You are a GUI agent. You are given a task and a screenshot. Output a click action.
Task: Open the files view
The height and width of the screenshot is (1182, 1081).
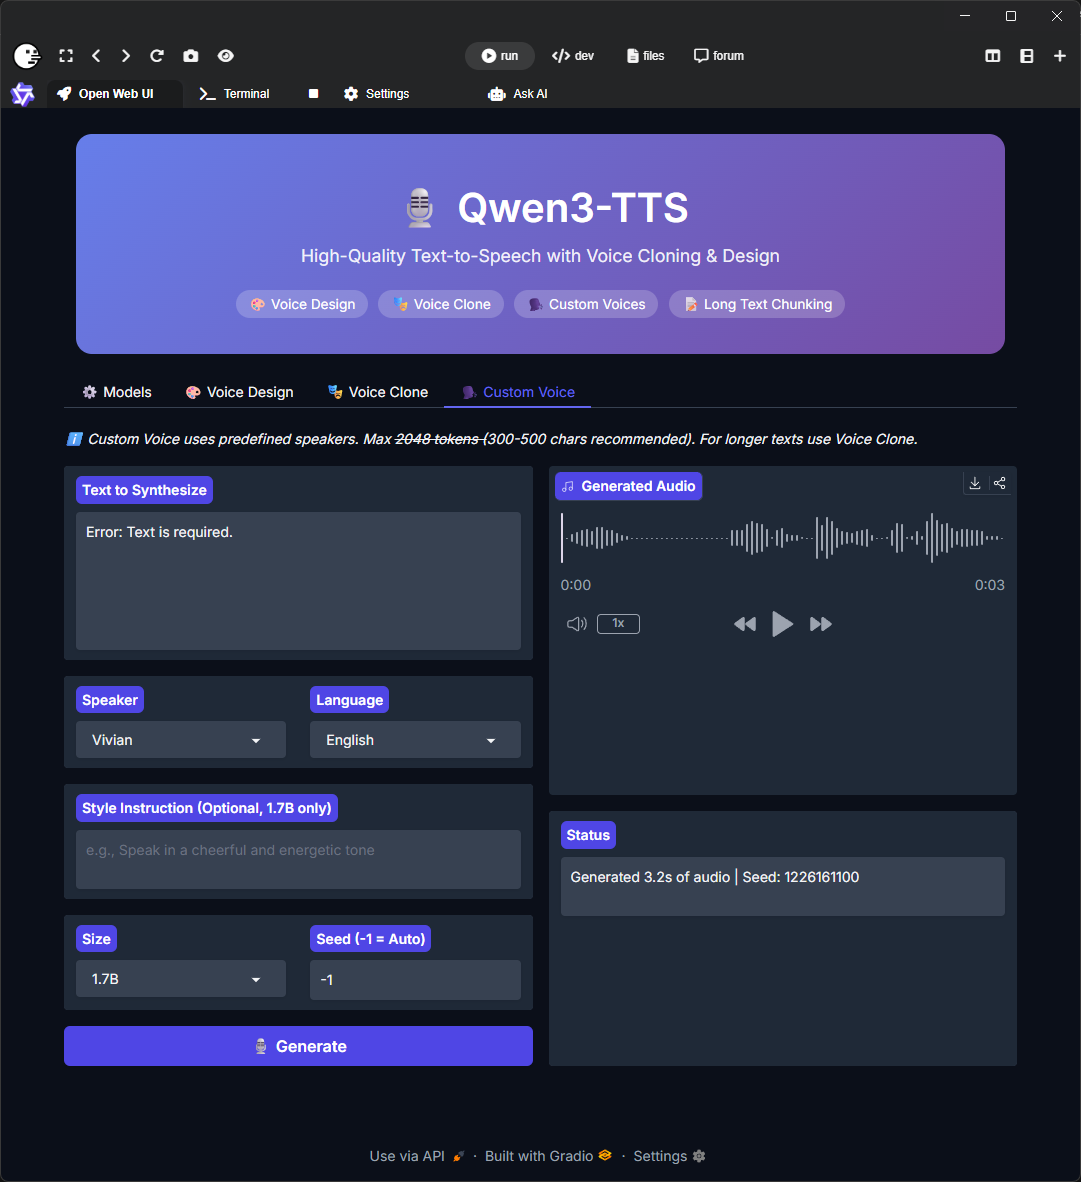point(645,56)
